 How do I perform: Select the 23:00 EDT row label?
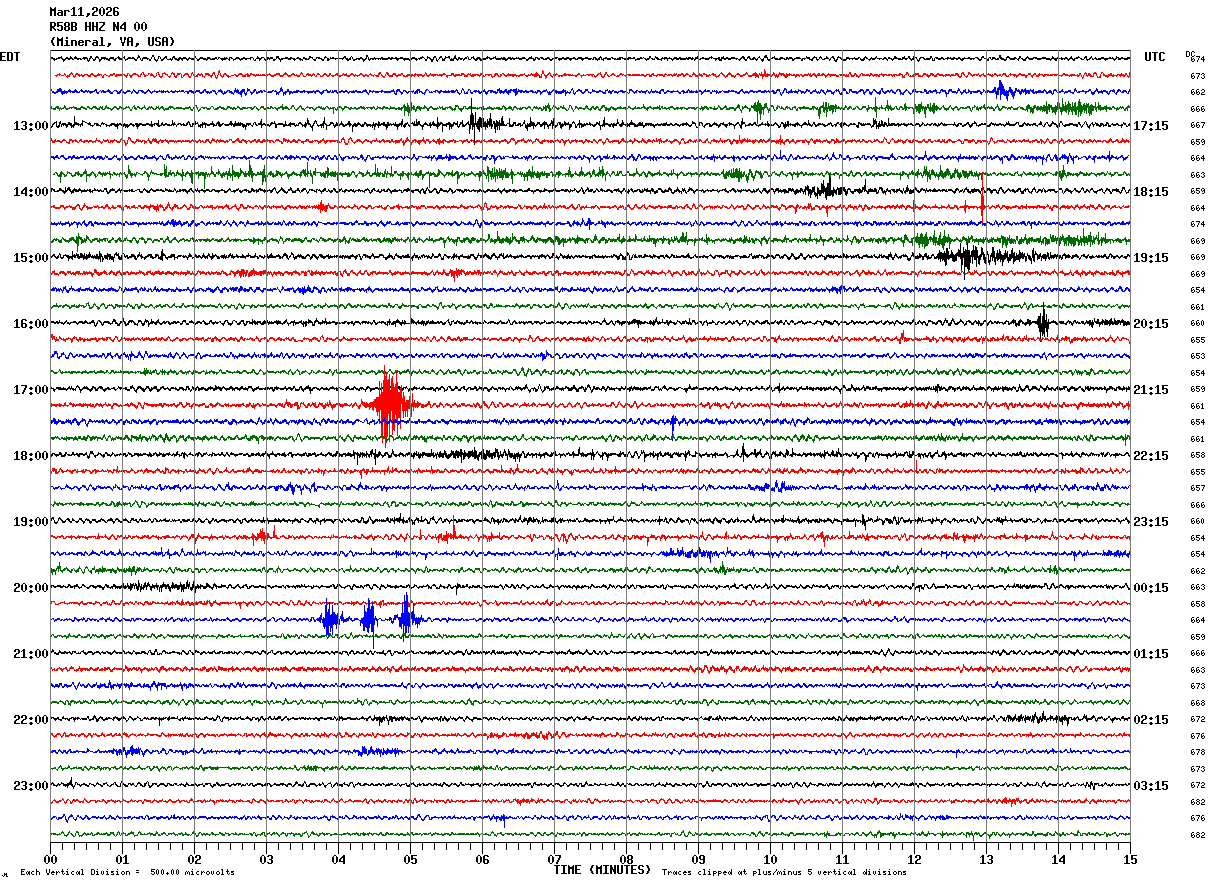click(x=30, y=786)
